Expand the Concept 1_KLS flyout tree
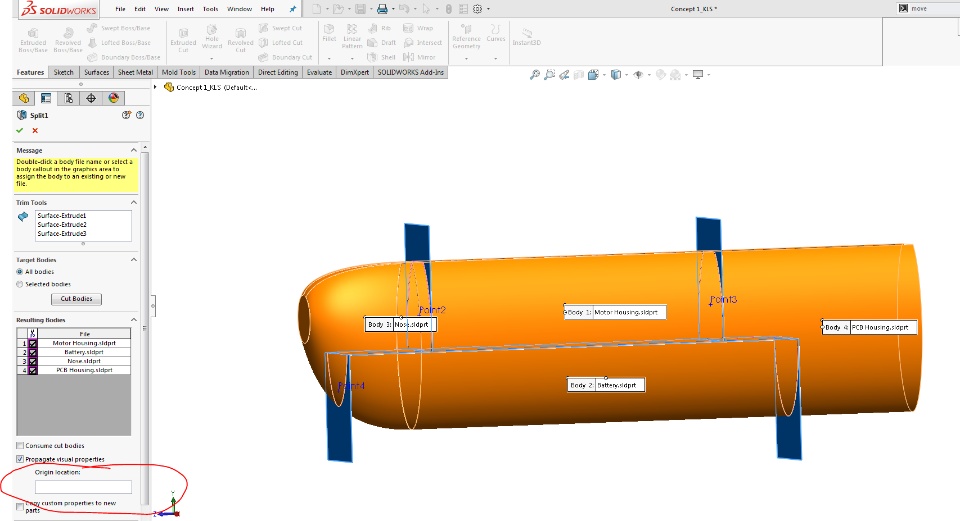Screen dimensions: 960x521 click(x=157, y=87)
